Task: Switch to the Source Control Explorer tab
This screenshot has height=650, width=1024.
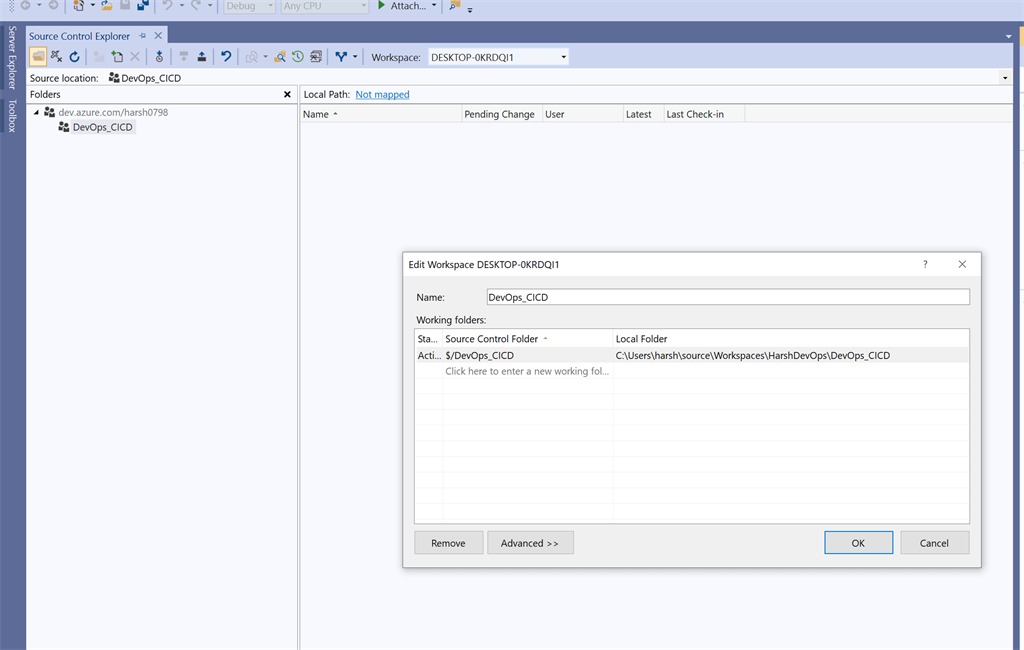Action: (78, 35)
